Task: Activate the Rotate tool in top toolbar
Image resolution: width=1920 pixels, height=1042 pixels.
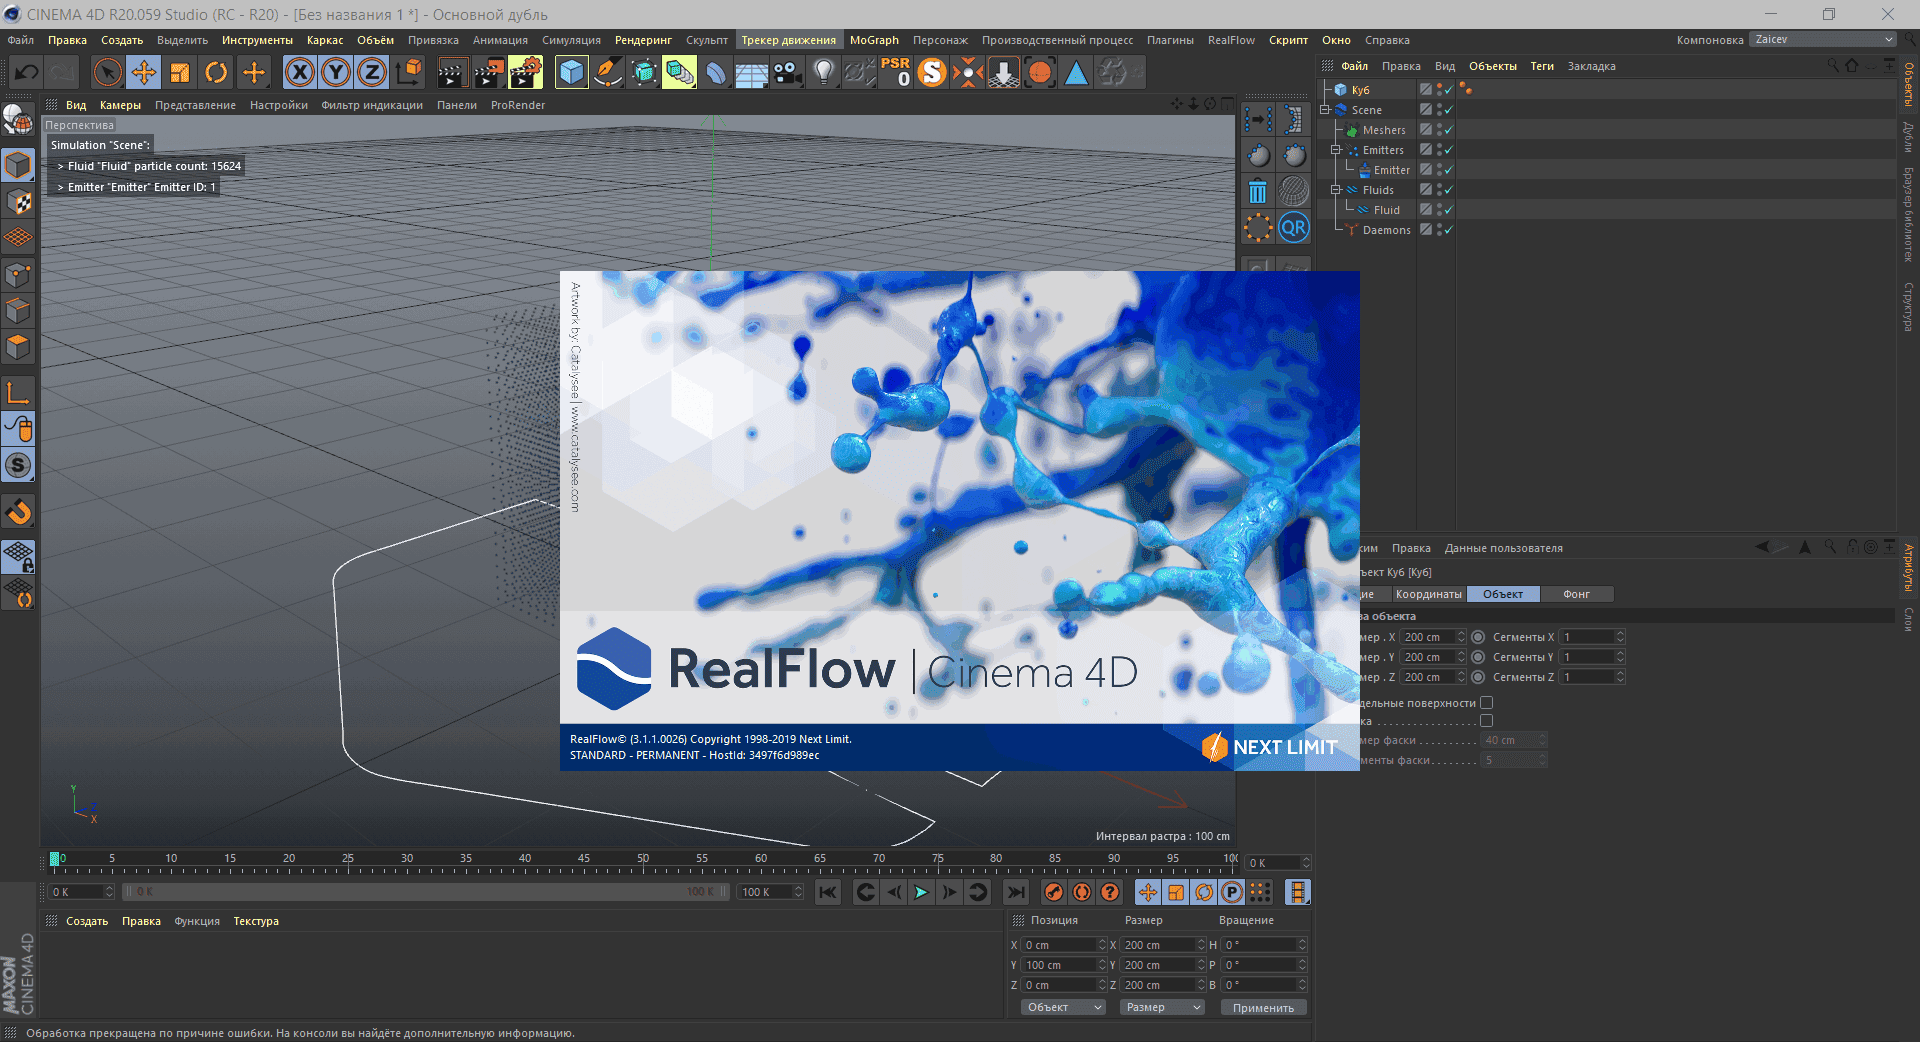Action: 216,72
